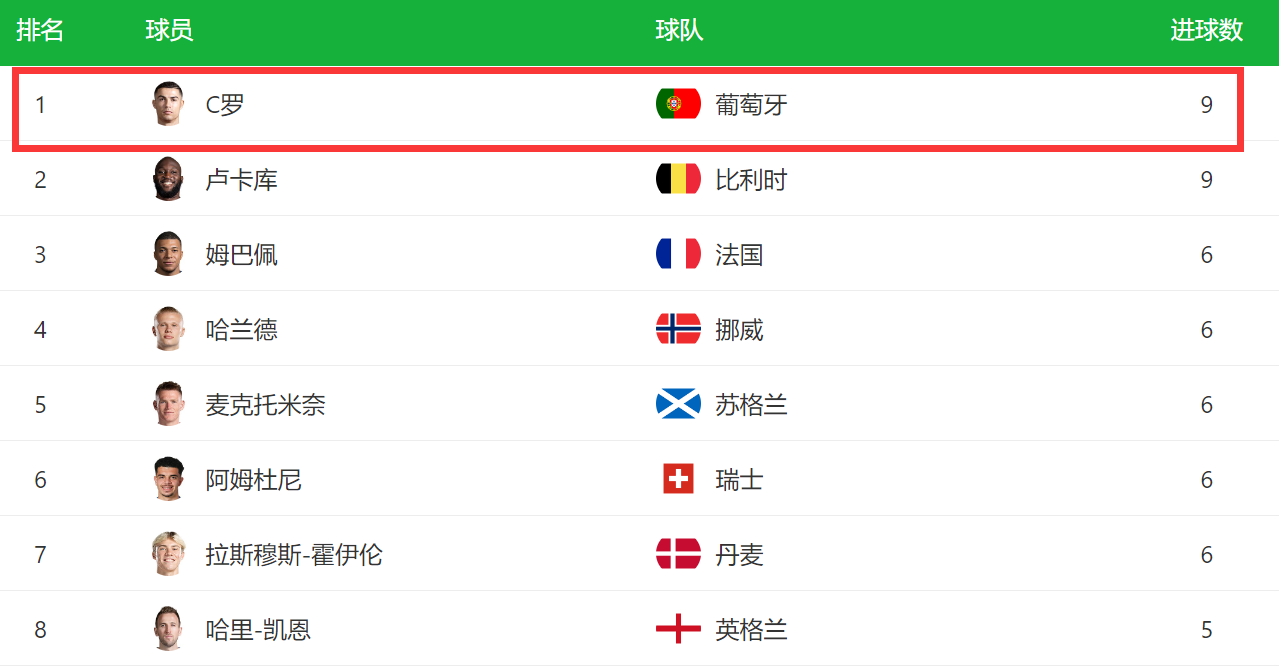
Task: Click the 球队 column header
Action: pyautogui.click(x=680, y=30)
